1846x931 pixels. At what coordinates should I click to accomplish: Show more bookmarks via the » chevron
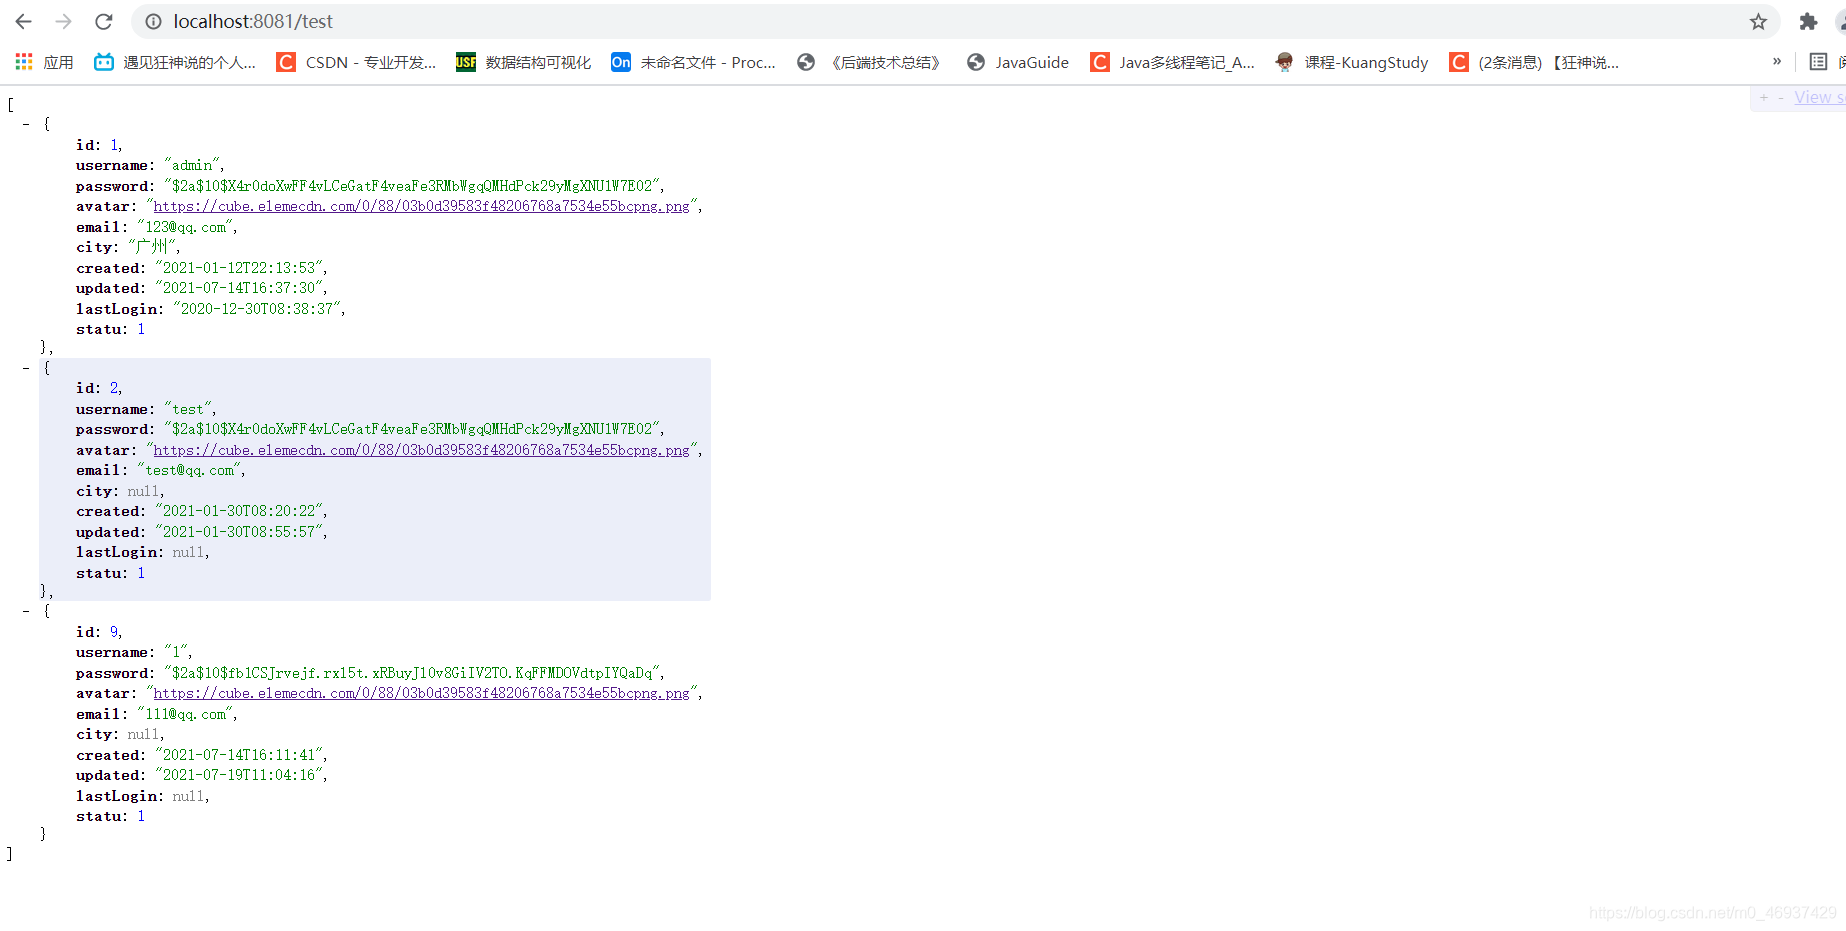tap(1777, 62)
